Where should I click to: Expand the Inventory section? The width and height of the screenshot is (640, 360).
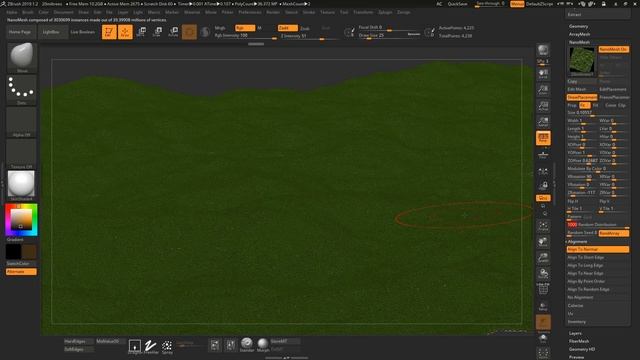(577, 322)
